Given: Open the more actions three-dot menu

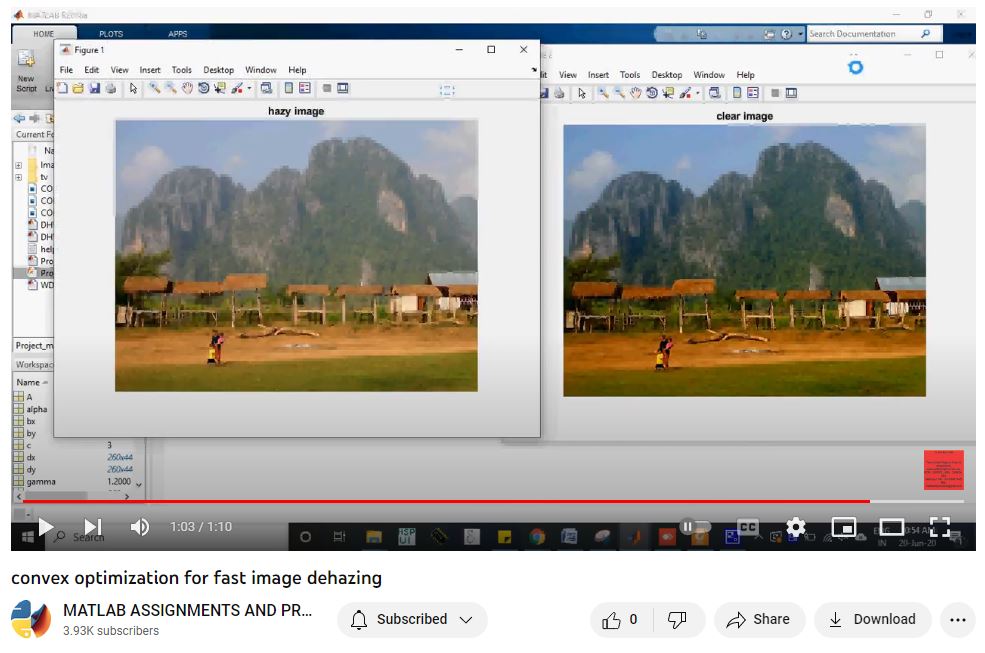Looking at the screenshot, I should 957,620.
